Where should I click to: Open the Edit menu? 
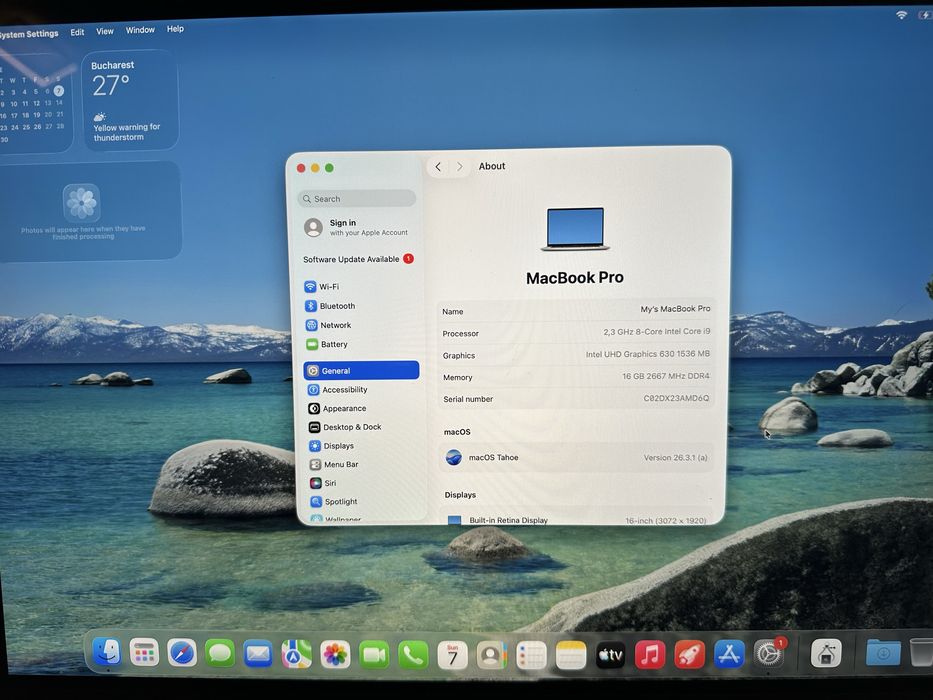coord(77,32)
